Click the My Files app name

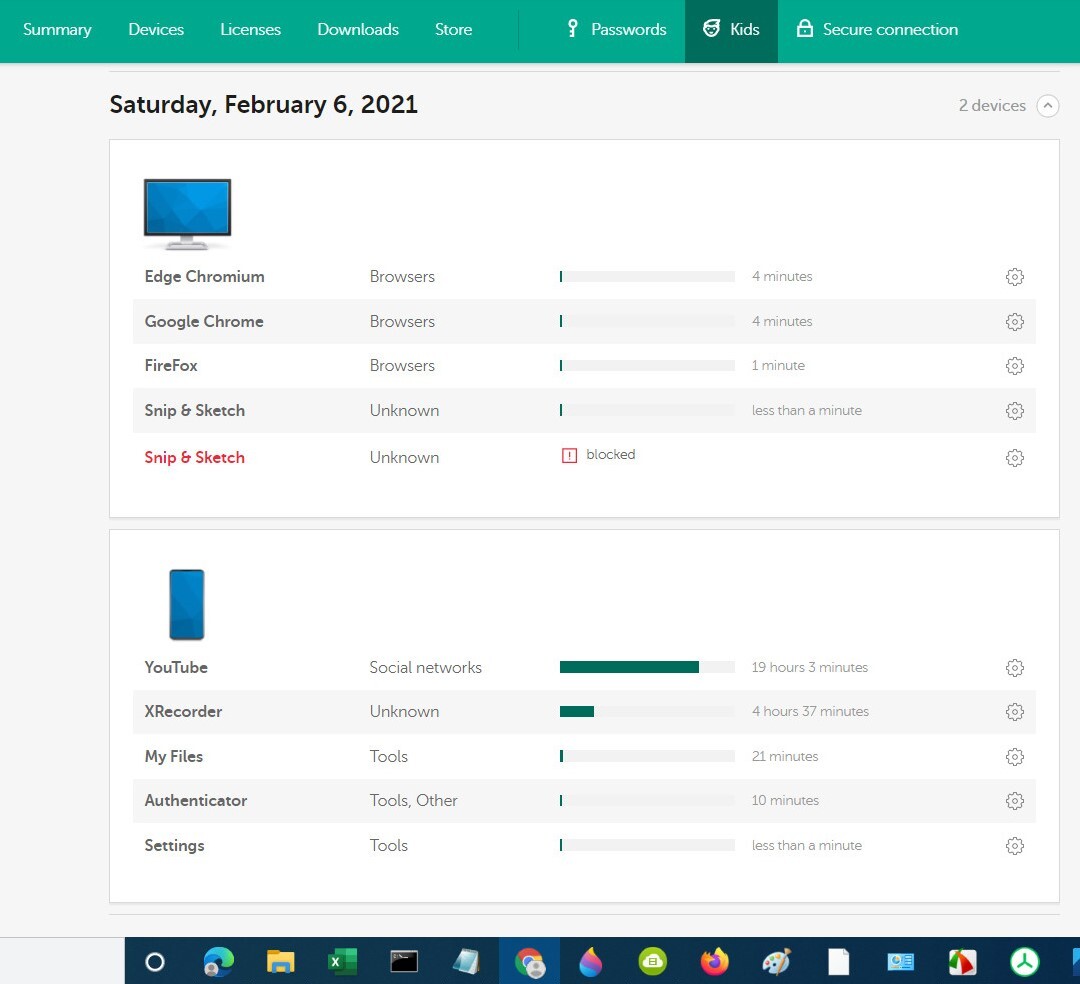pyautogui.click(x=174, y=756)
